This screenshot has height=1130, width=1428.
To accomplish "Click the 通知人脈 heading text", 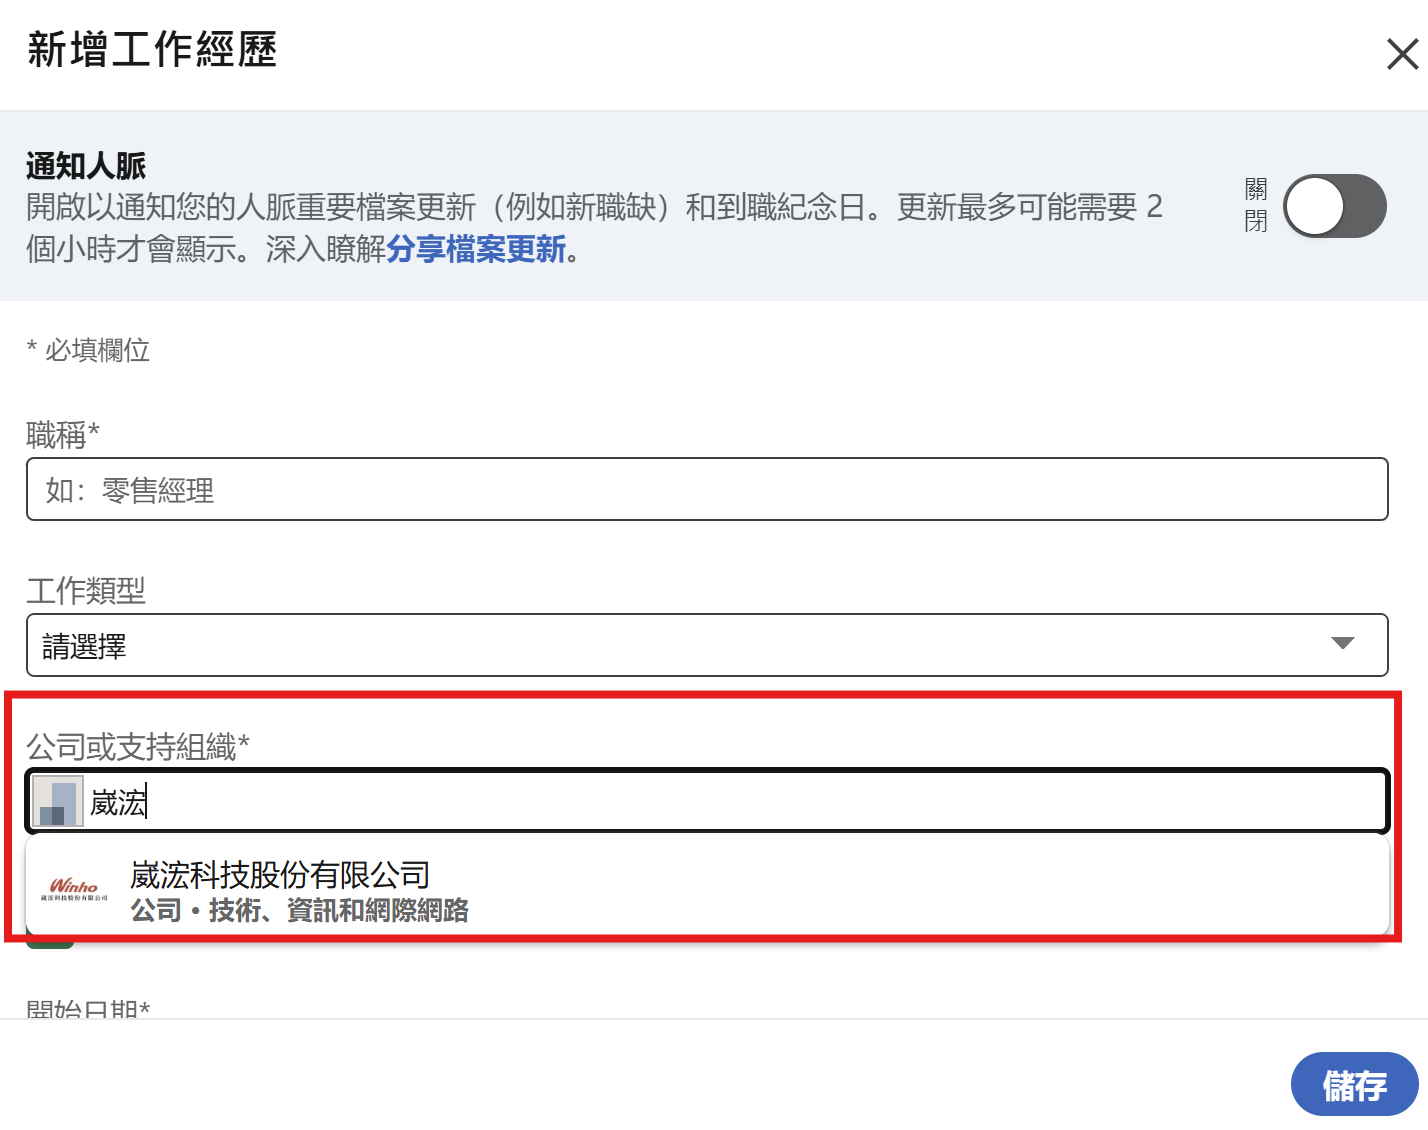I will click(86, 165).
